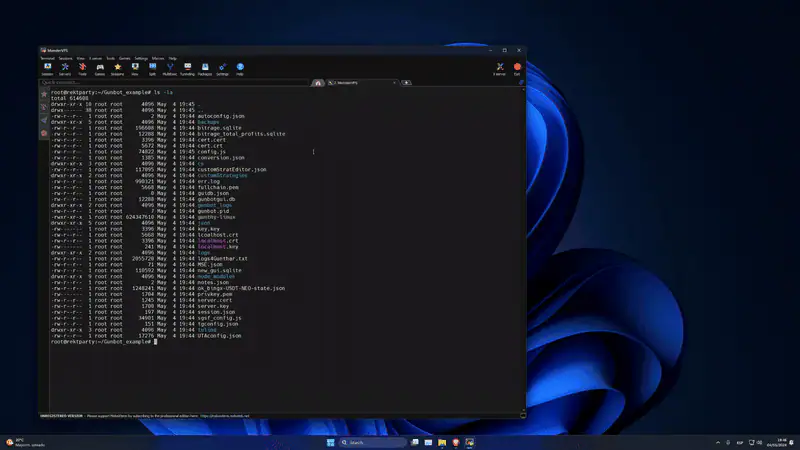Follow the professional edition subscription link

[224, 416]
